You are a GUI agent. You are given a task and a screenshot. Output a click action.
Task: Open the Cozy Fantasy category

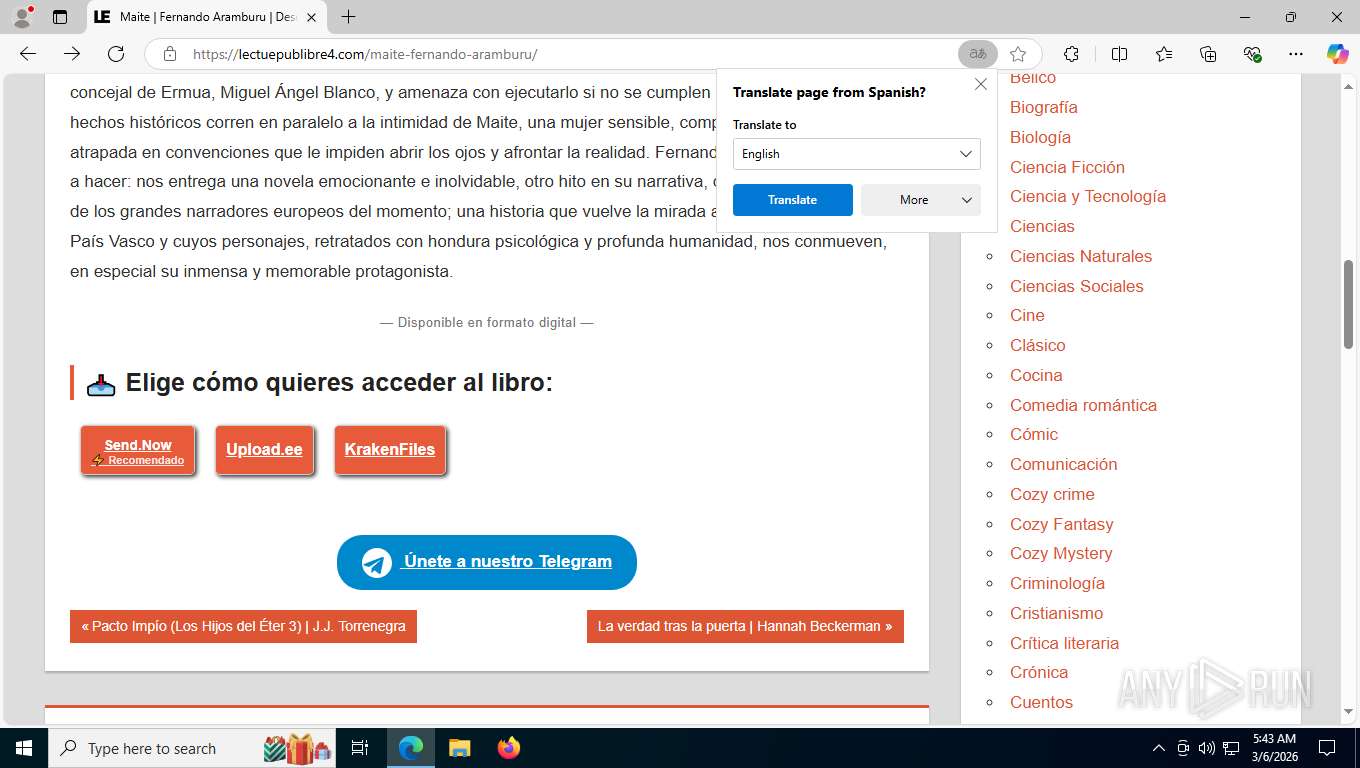click(x=1062, y=524)
